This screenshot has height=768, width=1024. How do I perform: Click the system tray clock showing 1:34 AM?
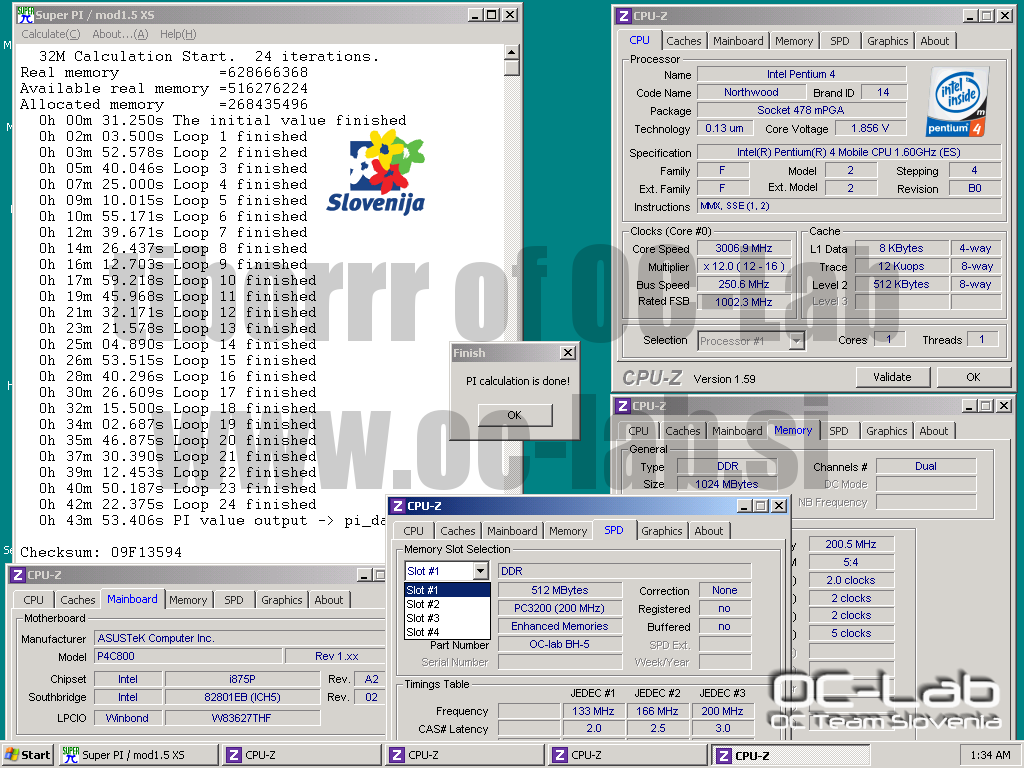click(x=990, y=755)
